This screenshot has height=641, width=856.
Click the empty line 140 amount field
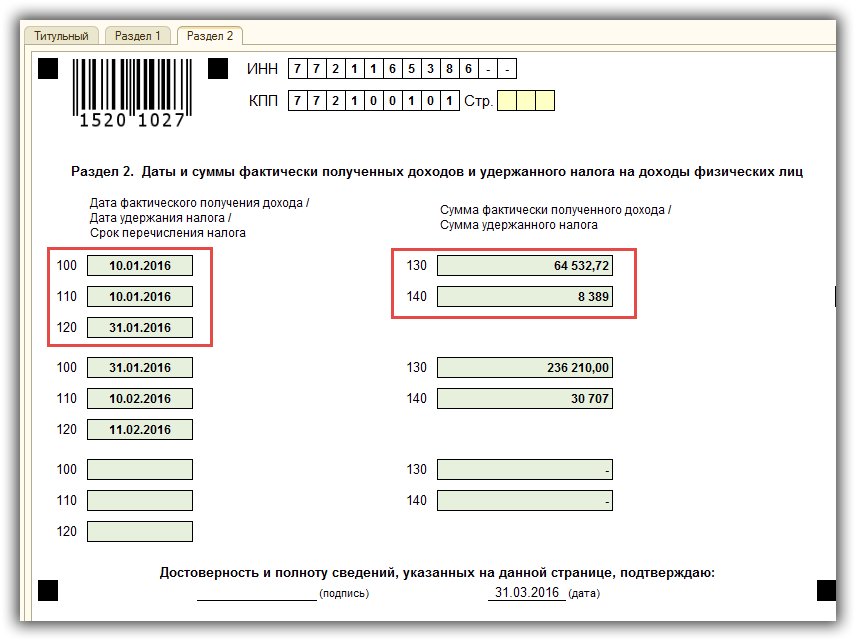pyautogui.click(x=525, y=501)
